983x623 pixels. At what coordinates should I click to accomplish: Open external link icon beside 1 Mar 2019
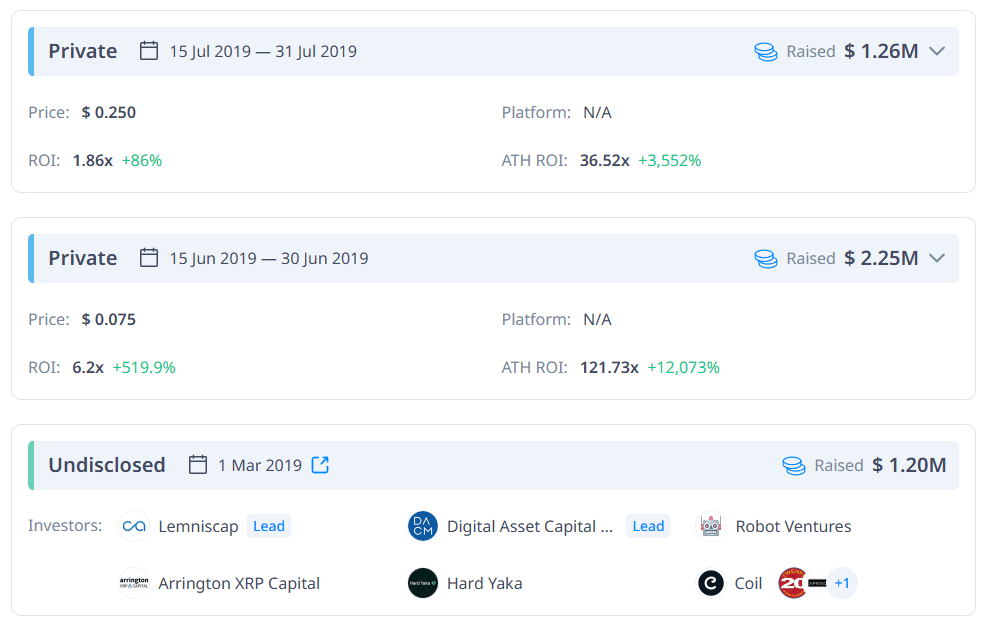[320, 465]
